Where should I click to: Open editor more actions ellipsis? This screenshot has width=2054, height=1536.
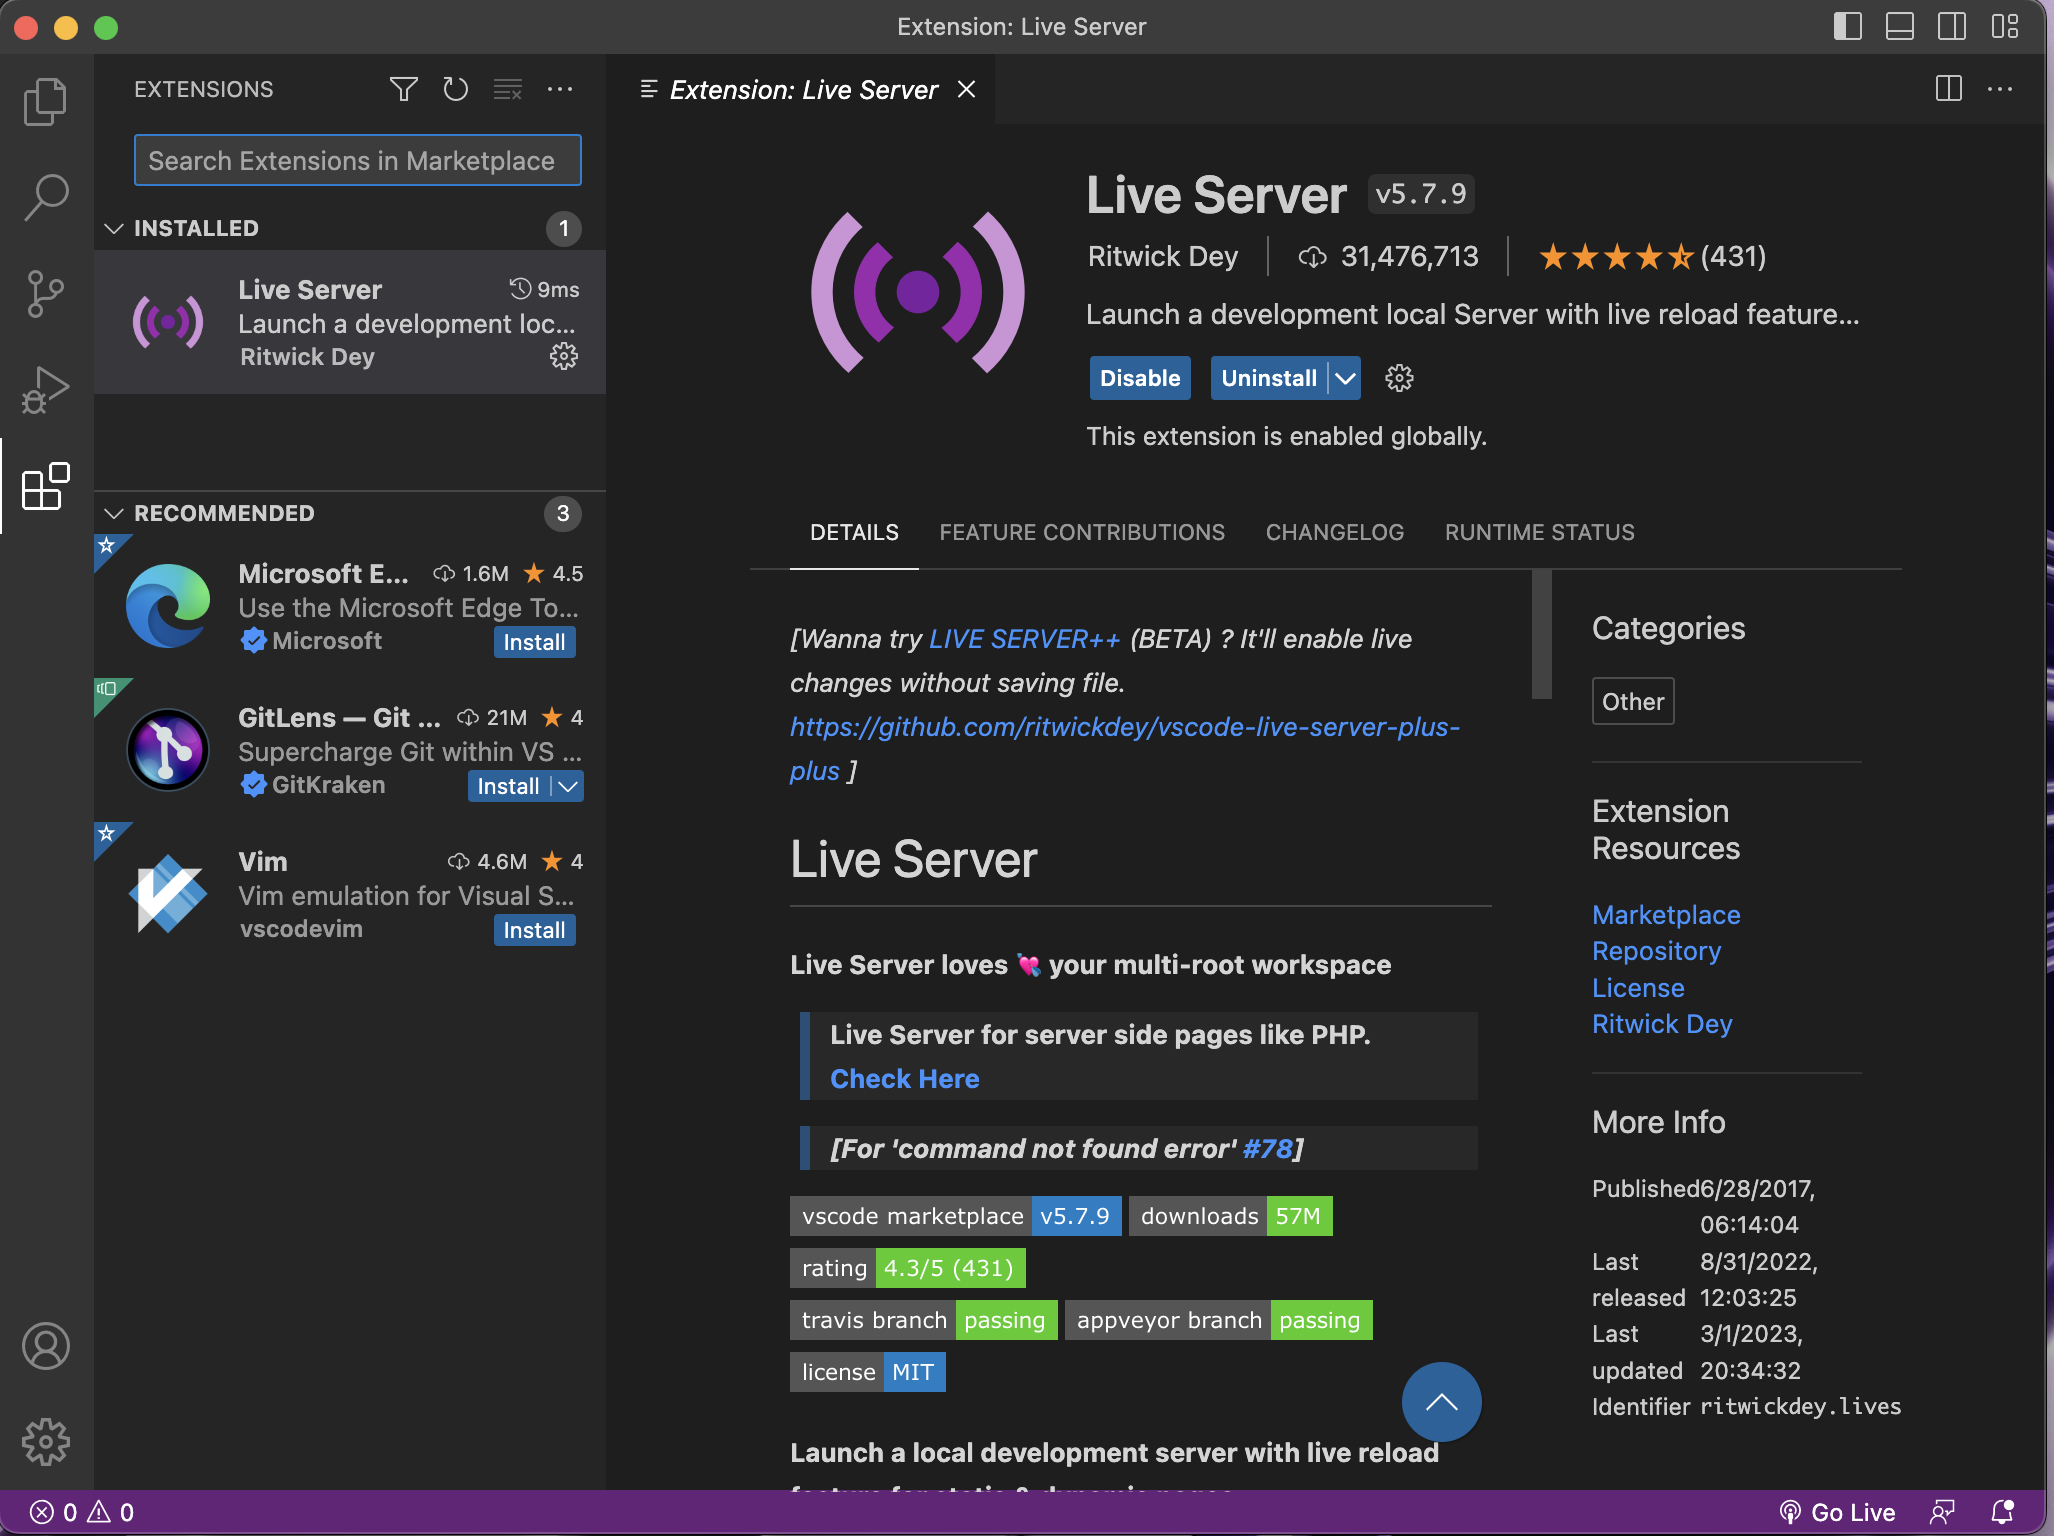pyautogui.click(x=2000, y=89)
